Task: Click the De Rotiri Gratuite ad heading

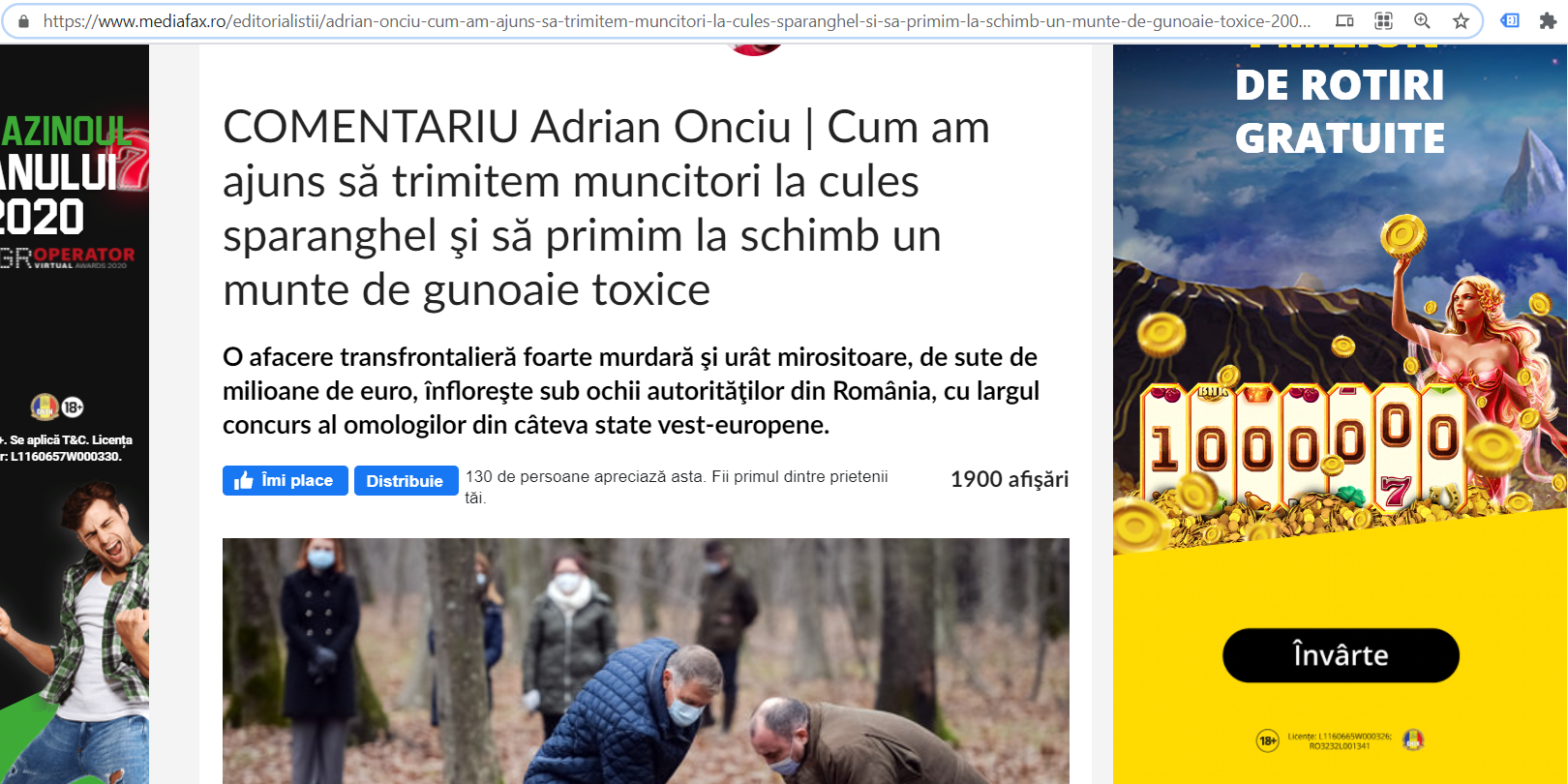Action: coord(1340,111)
